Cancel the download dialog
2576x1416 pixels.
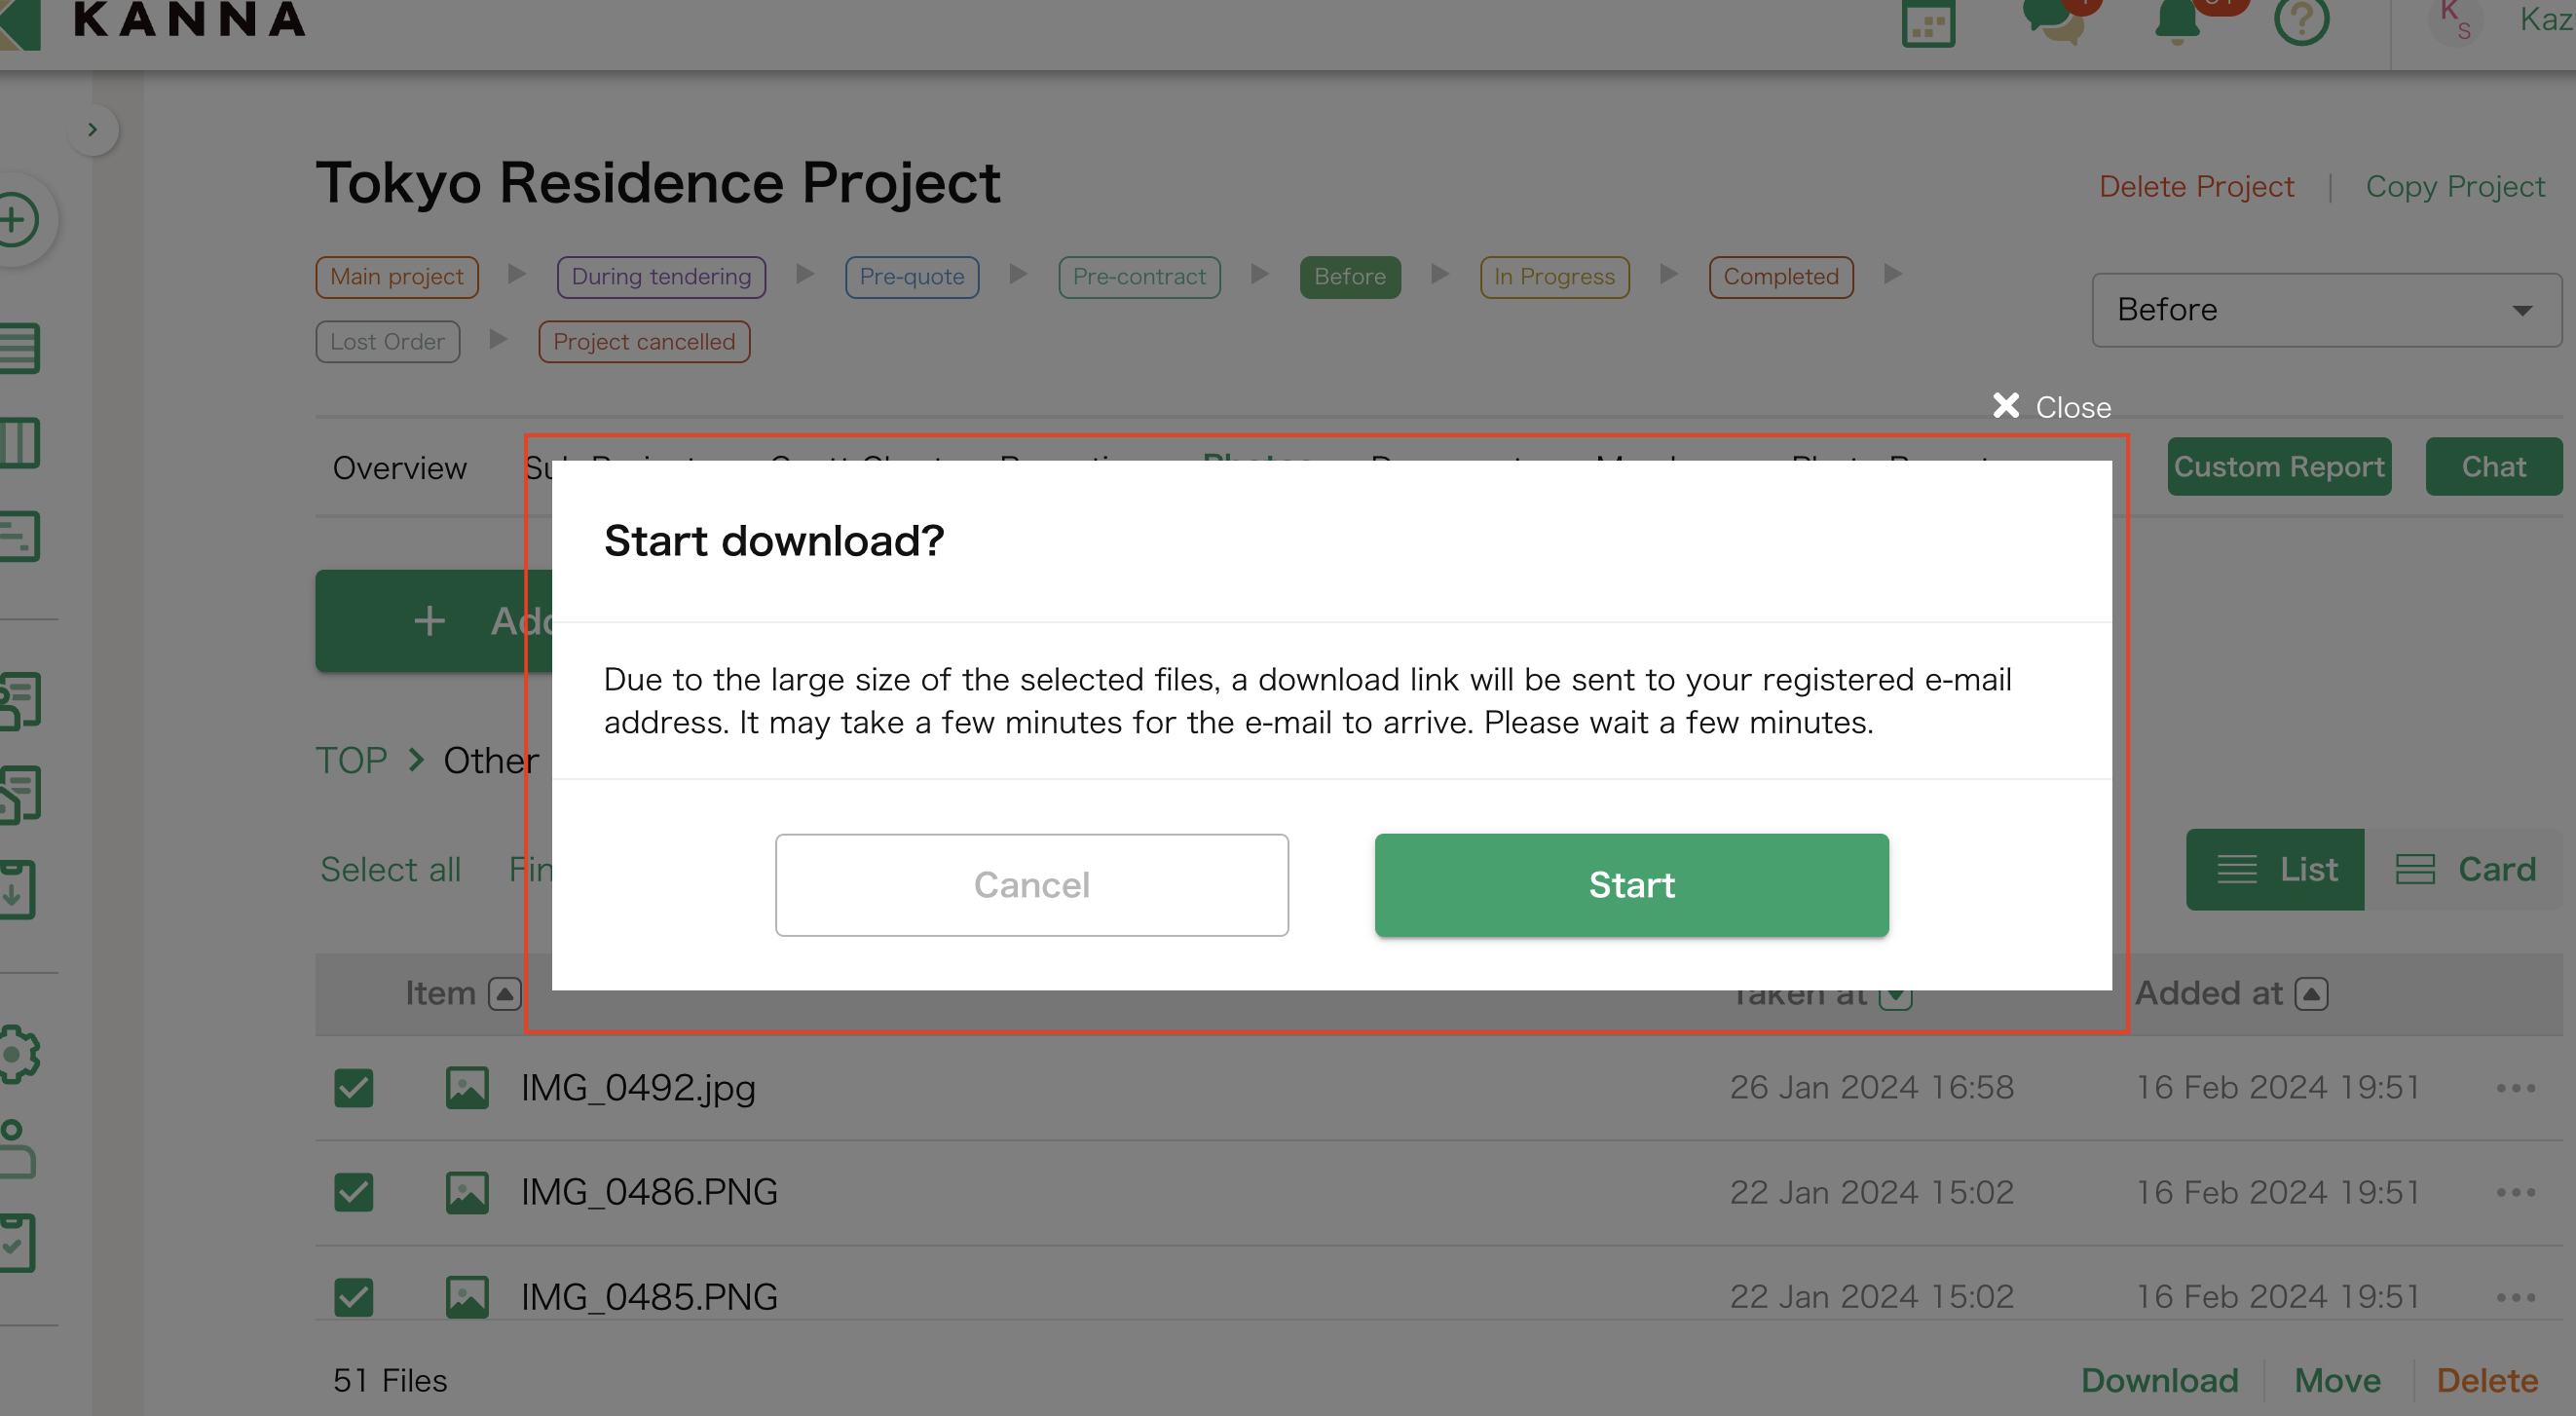click(x=1031, y=885)
